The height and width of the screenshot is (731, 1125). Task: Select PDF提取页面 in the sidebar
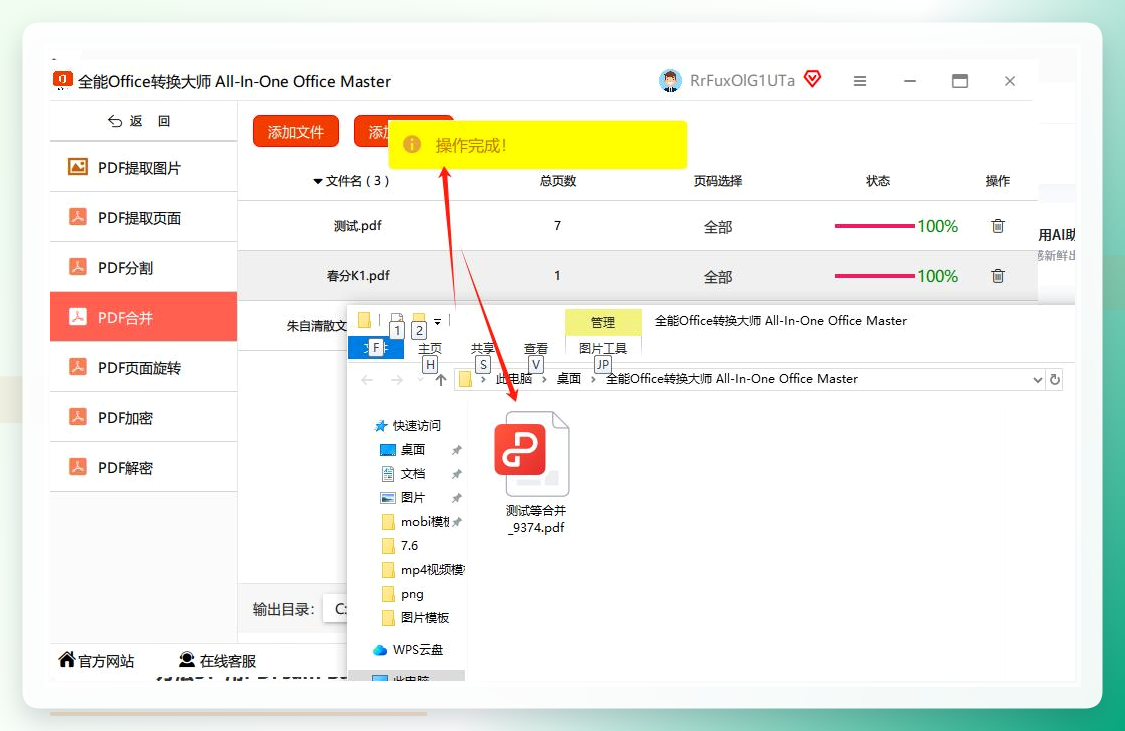(143, 217)
